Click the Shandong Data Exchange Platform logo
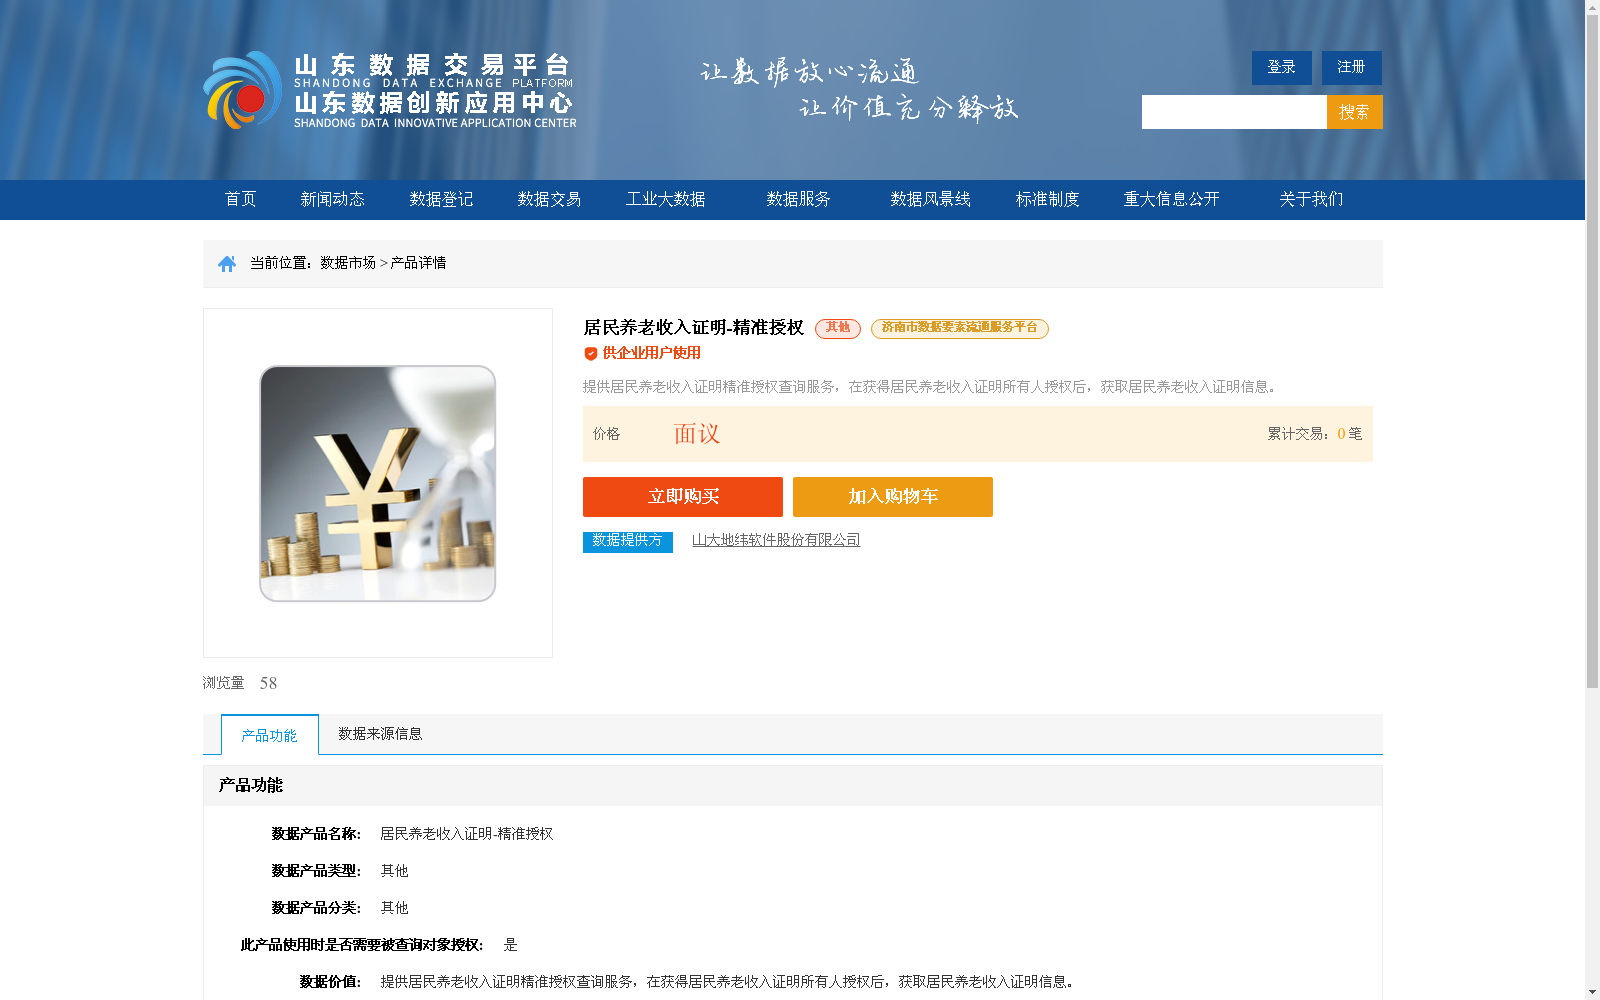 (x=390, y=90)
